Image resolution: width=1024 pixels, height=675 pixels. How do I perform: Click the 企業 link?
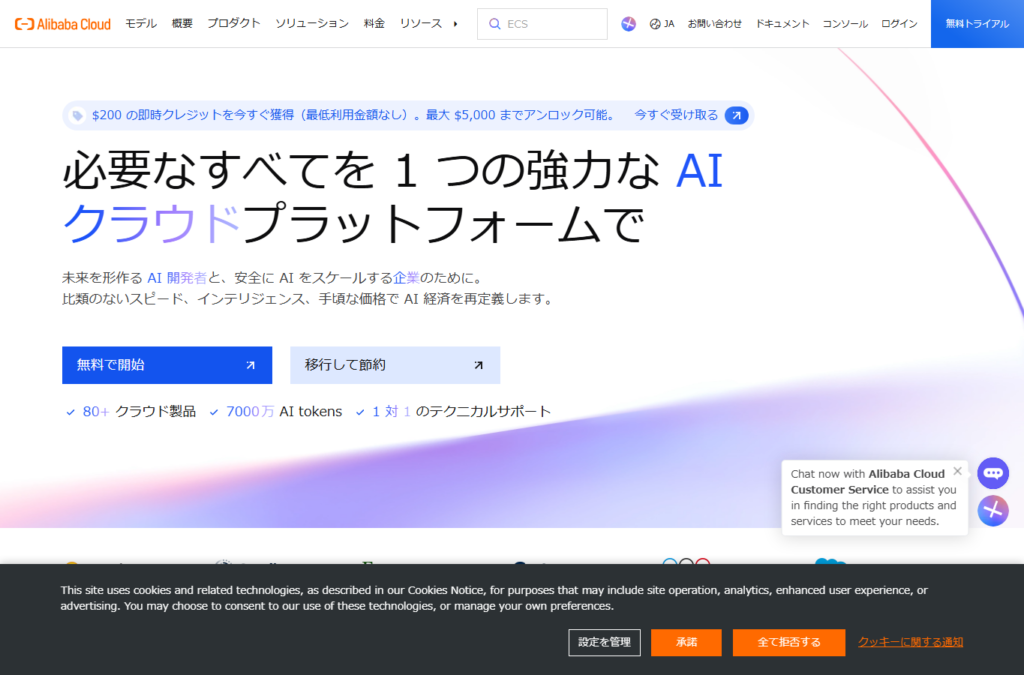tap(406, 278)
